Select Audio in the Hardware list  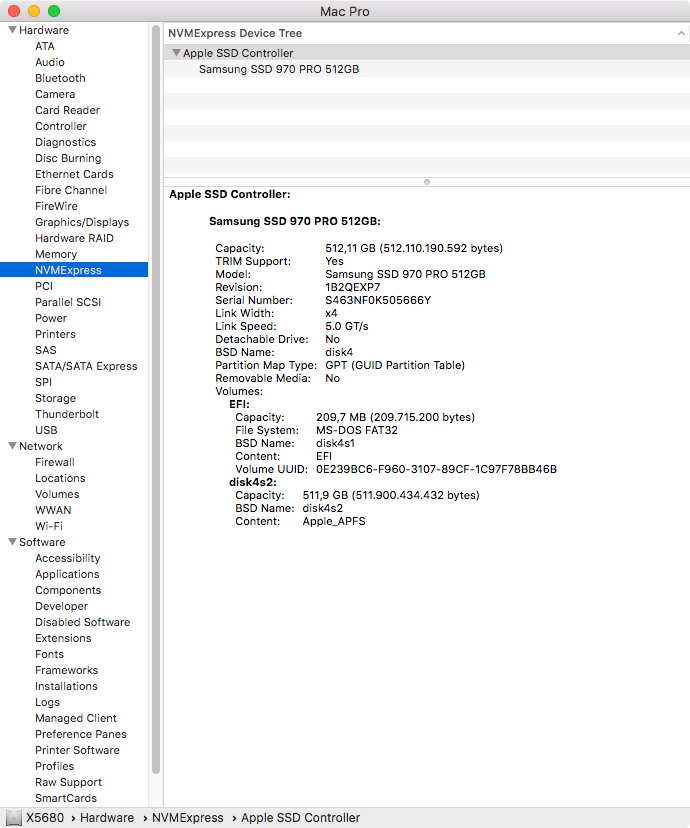tap(50, 62)
